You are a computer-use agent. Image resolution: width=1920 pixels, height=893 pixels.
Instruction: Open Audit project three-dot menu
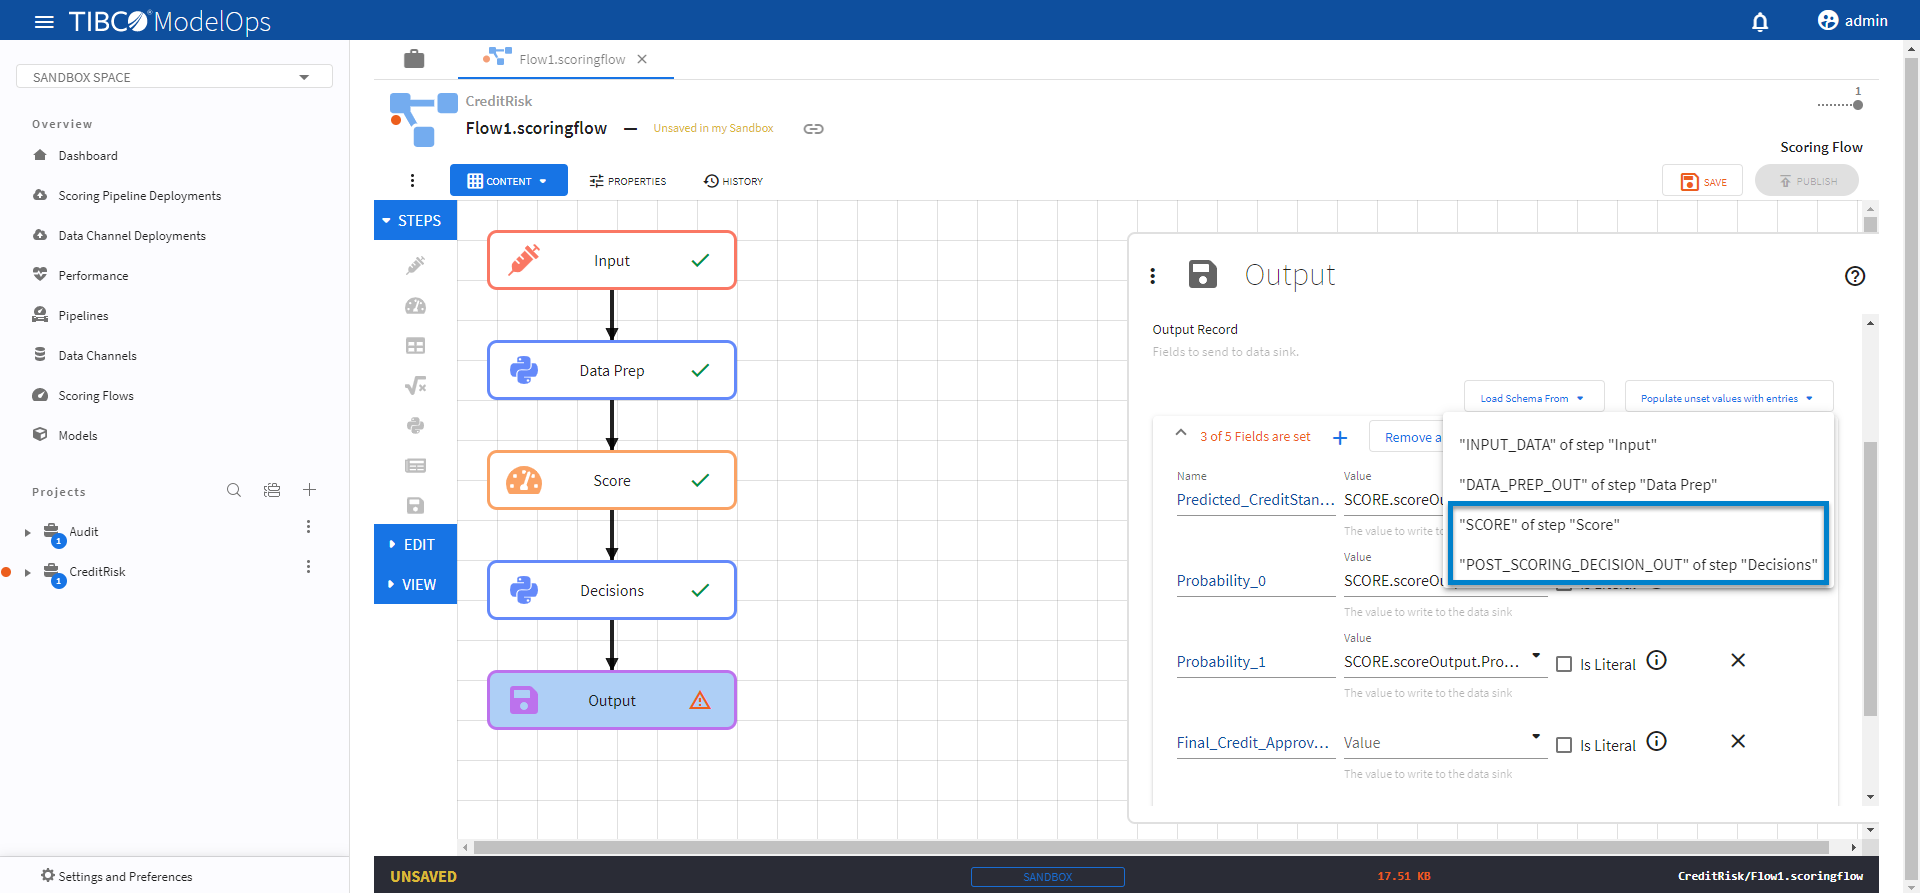pos(308,527)
